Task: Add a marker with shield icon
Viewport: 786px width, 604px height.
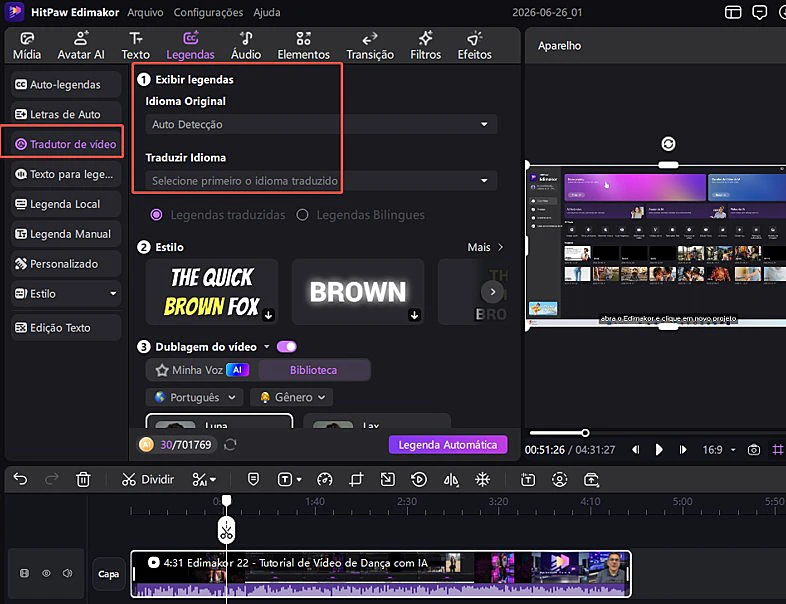Action: tap(253, 480)
